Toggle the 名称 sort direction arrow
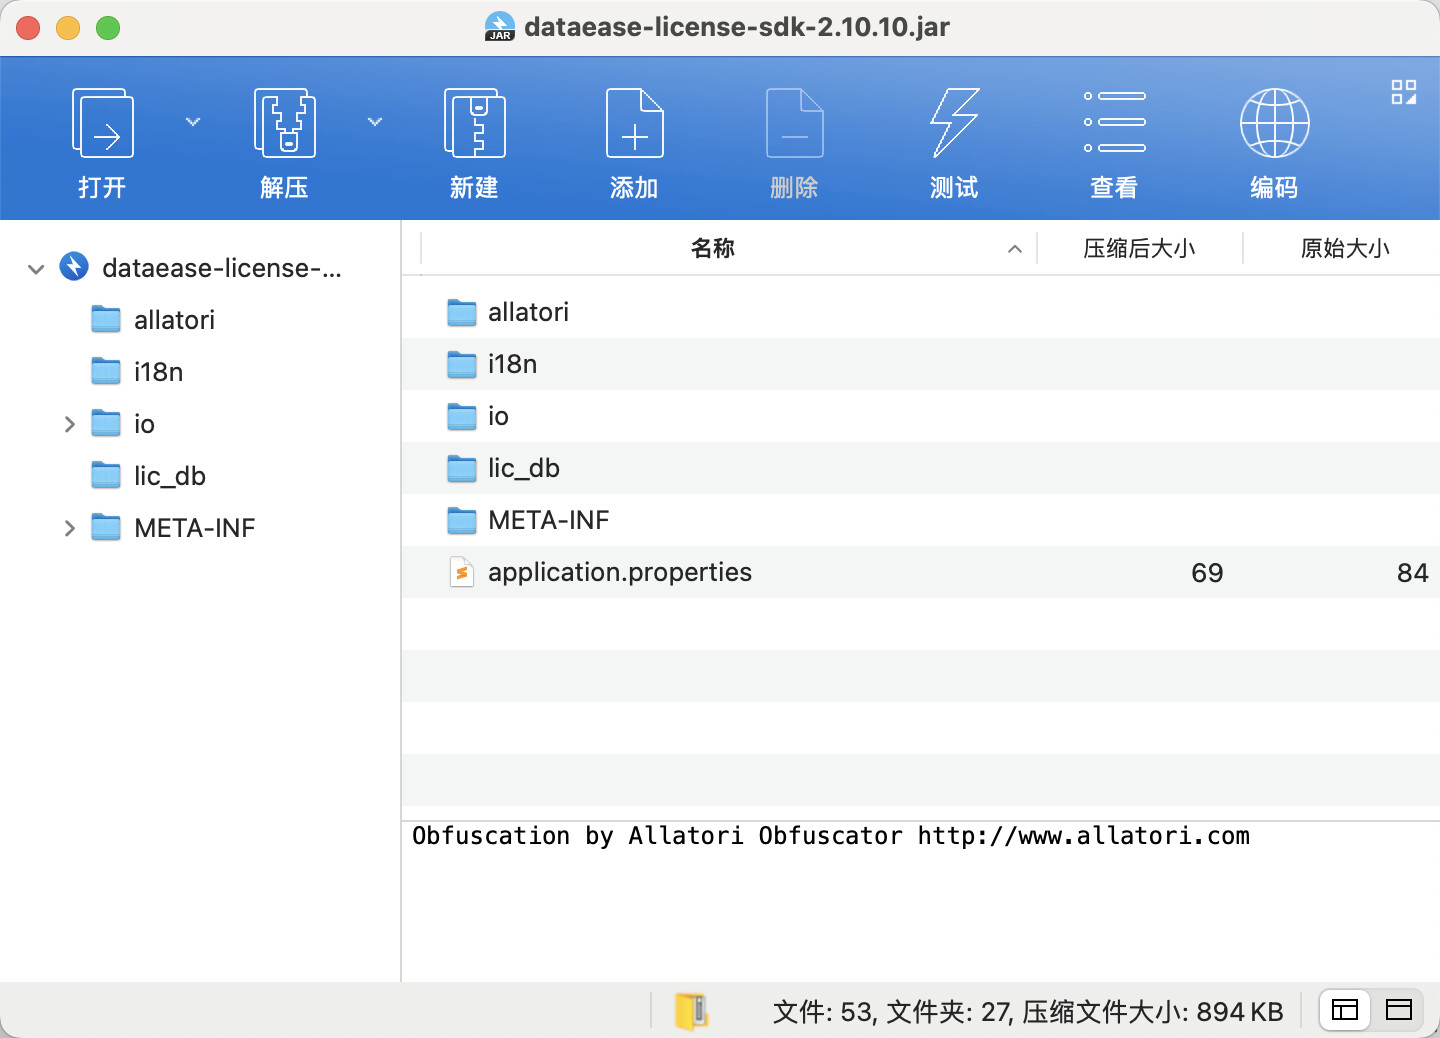This screenshot has height=1038, width=1440. coord(1015,249)
